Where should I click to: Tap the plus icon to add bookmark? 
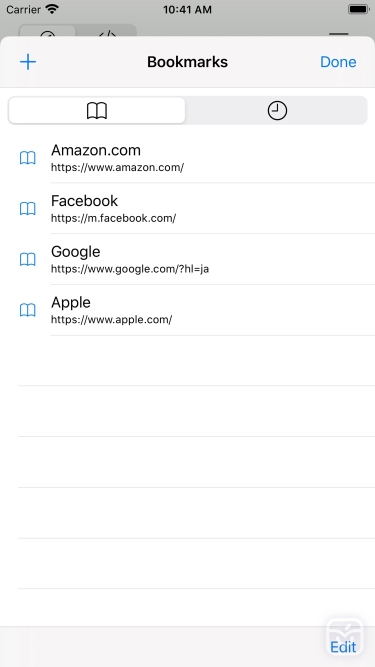pyautogui.click(x=28, y=62)
